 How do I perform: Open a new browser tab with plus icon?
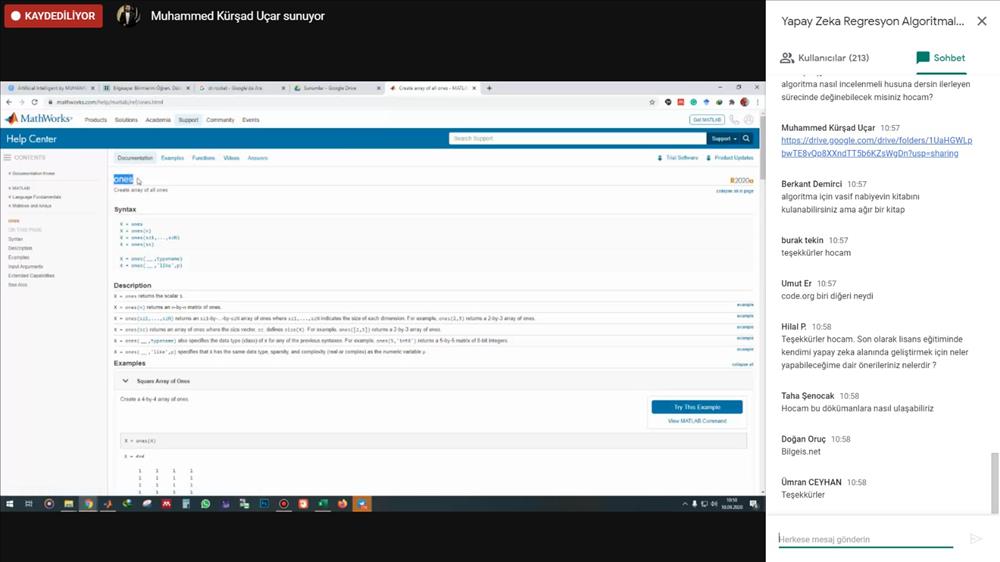pos(489,88)
